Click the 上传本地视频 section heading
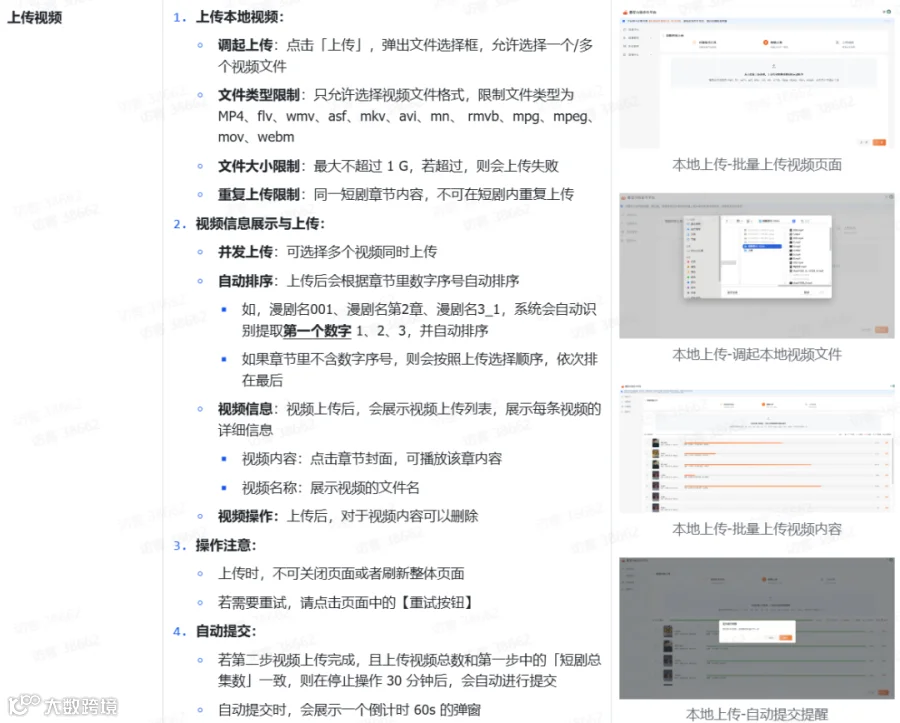The height and width of the screenshot is (723, 900). click(240, 17)
